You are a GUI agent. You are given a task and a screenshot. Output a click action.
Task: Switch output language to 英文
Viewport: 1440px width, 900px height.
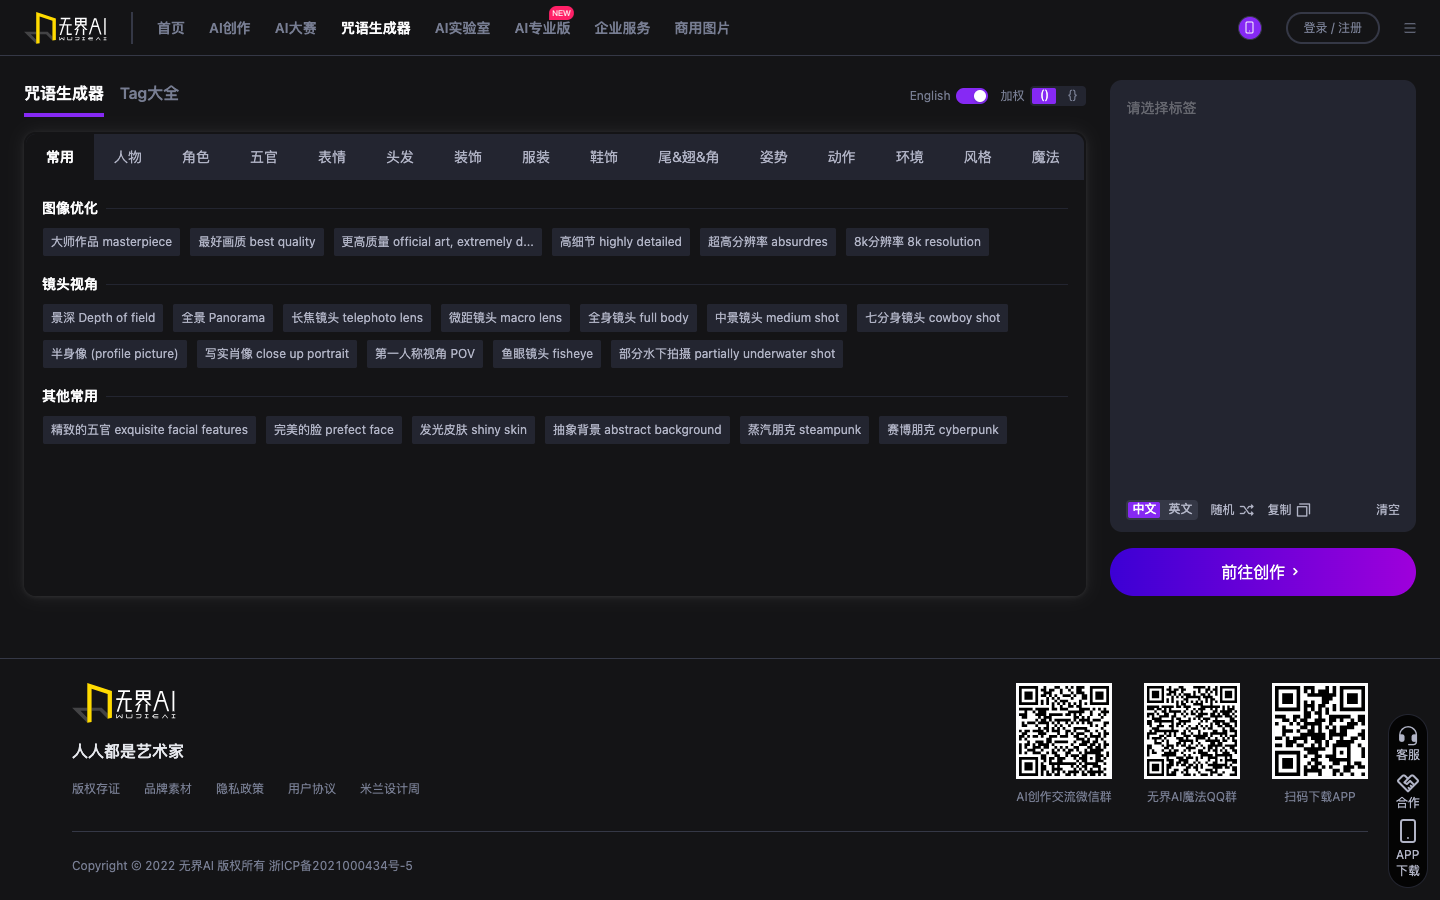1180,509
